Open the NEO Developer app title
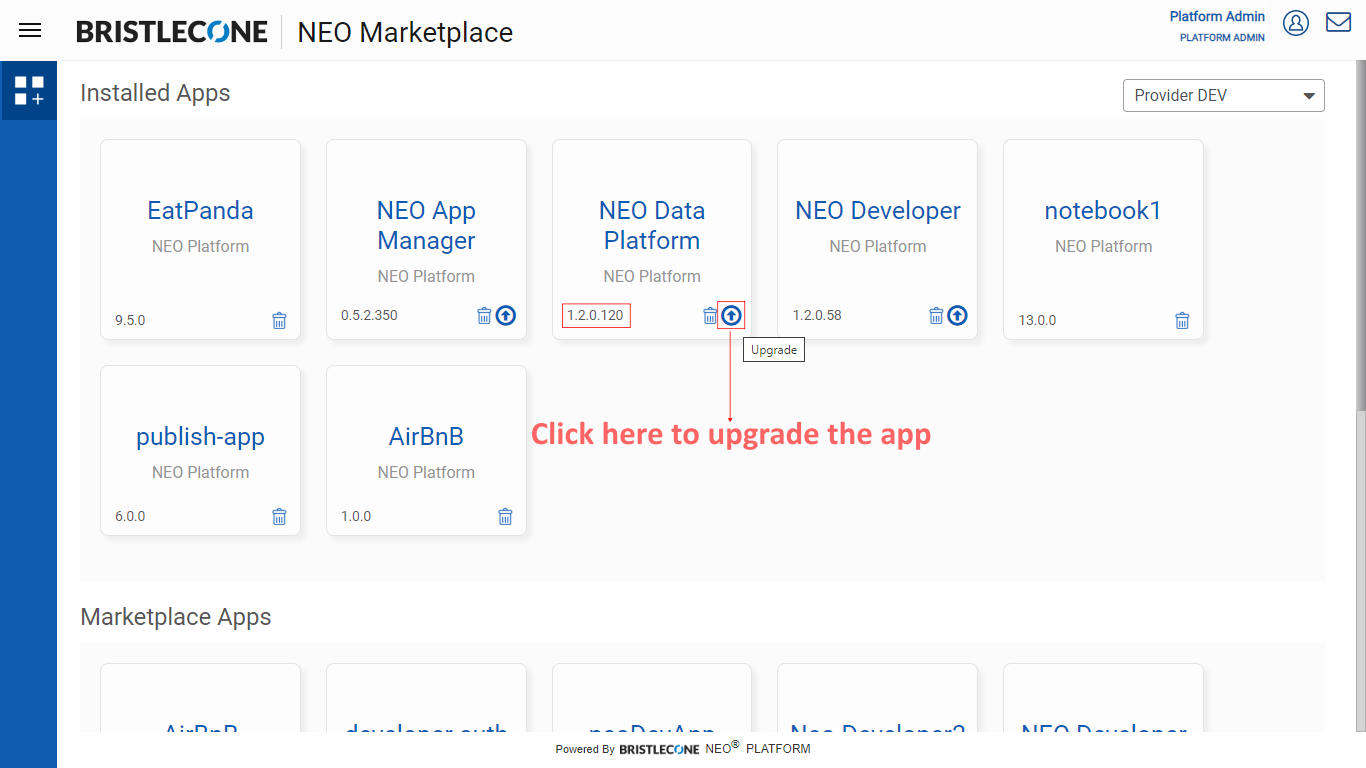This screenshot has width=1366, height=768. 878,211
